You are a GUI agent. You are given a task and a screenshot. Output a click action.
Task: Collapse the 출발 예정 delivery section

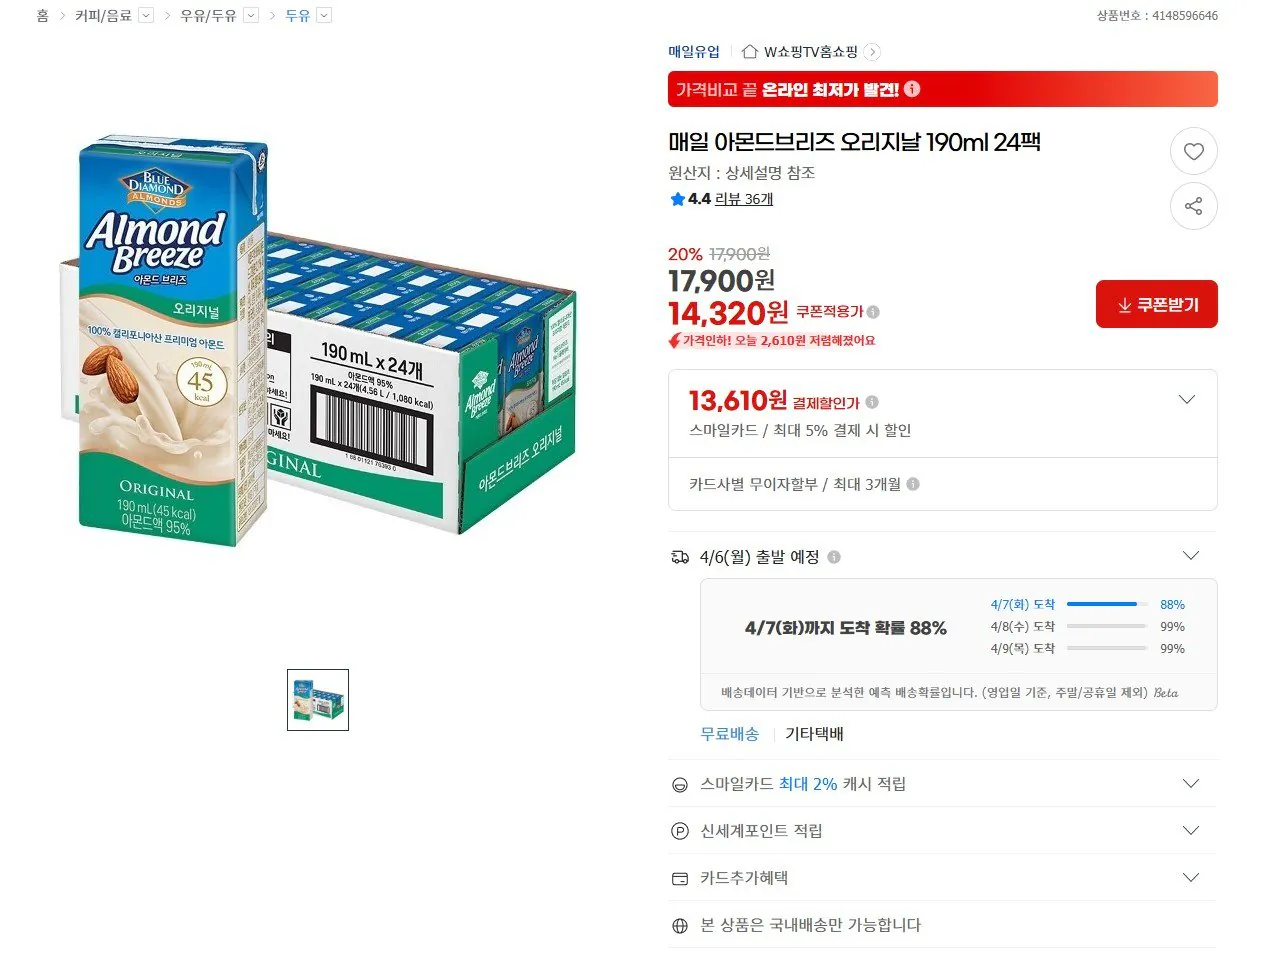pos(1191,555)
